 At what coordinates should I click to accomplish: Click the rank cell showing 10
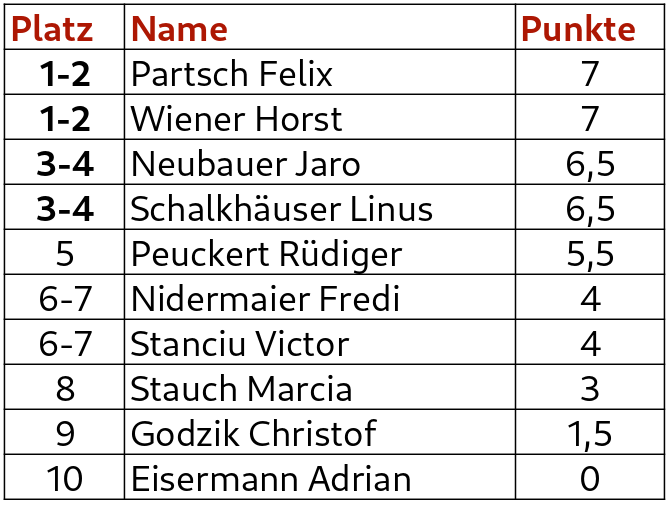(65, 479)
